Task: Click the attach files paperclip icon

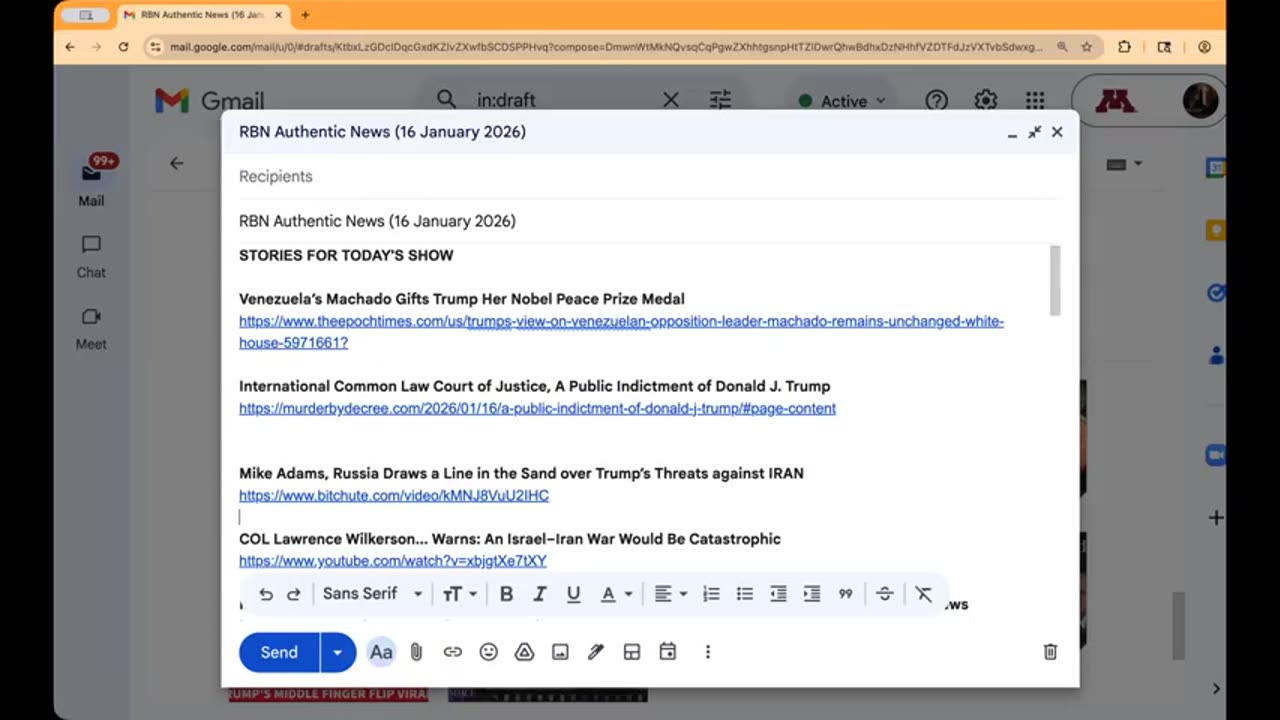Action: click(417, 652)
